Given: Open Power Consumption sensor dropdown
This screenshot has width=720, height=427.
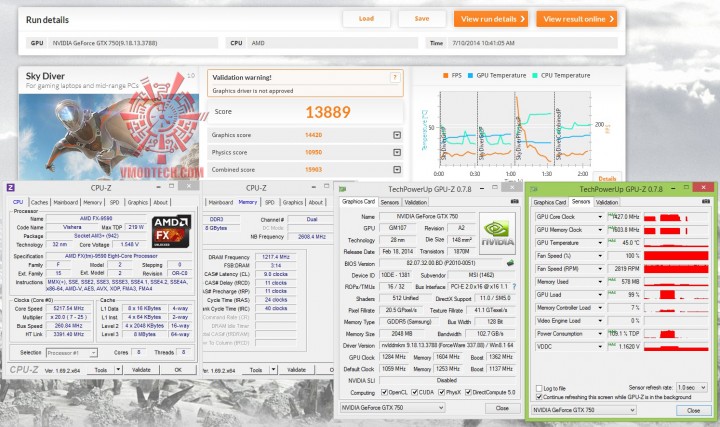Looking at the screenshot, I should pyautogui.click(x=600, y=334).
